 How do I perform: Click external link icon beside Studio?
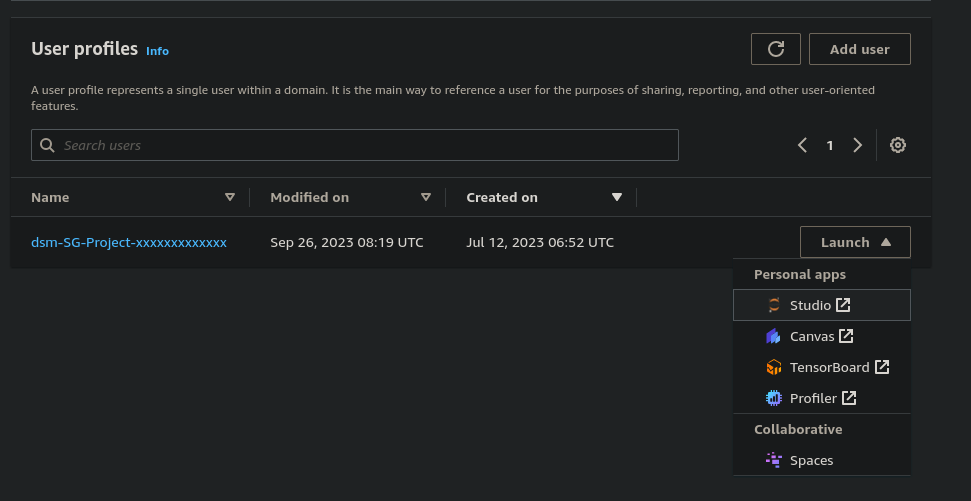pos(843,305)
